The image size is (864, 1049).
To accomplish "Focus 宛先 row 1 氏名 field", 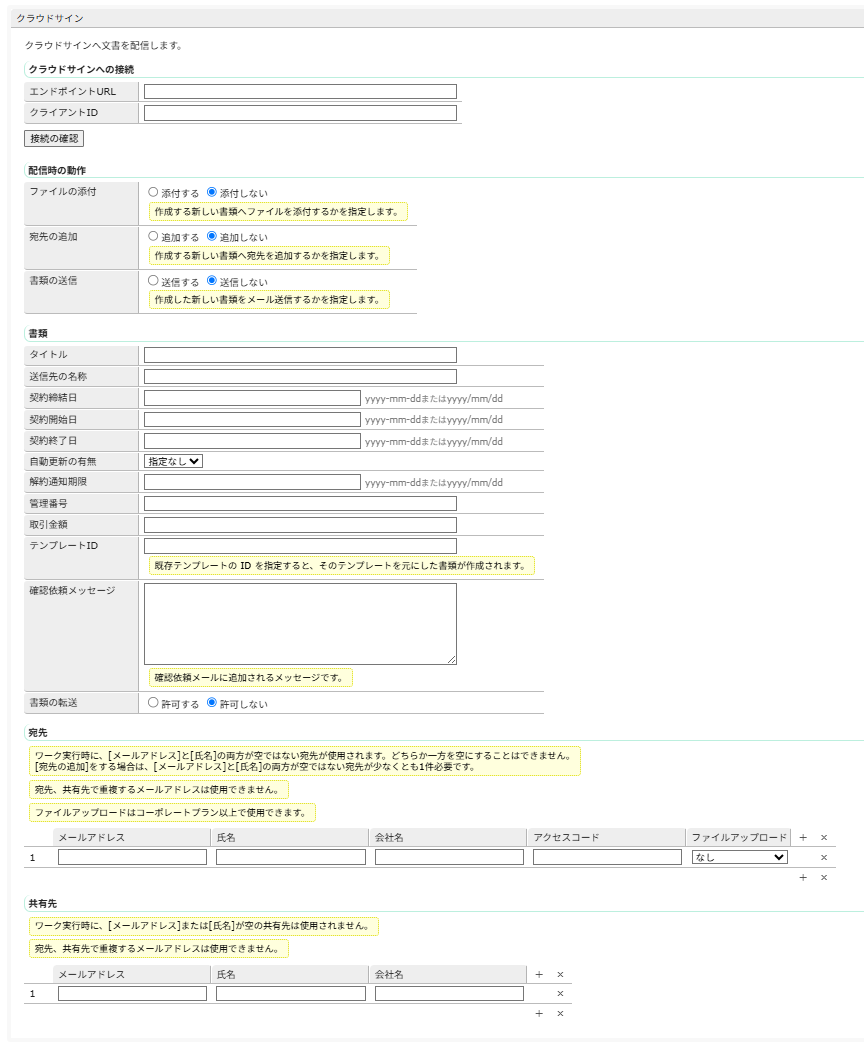I will tap(290, 857).
